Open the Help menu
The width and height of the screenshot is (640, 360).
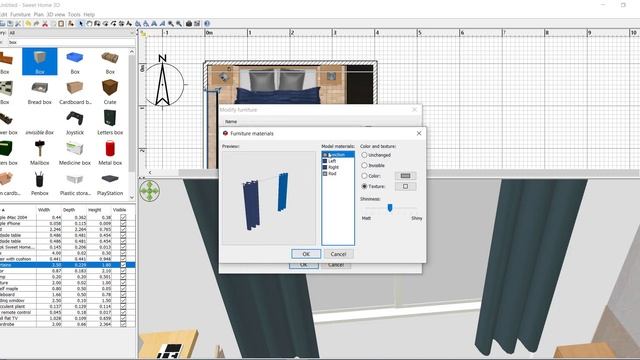[x=89, y=14]
